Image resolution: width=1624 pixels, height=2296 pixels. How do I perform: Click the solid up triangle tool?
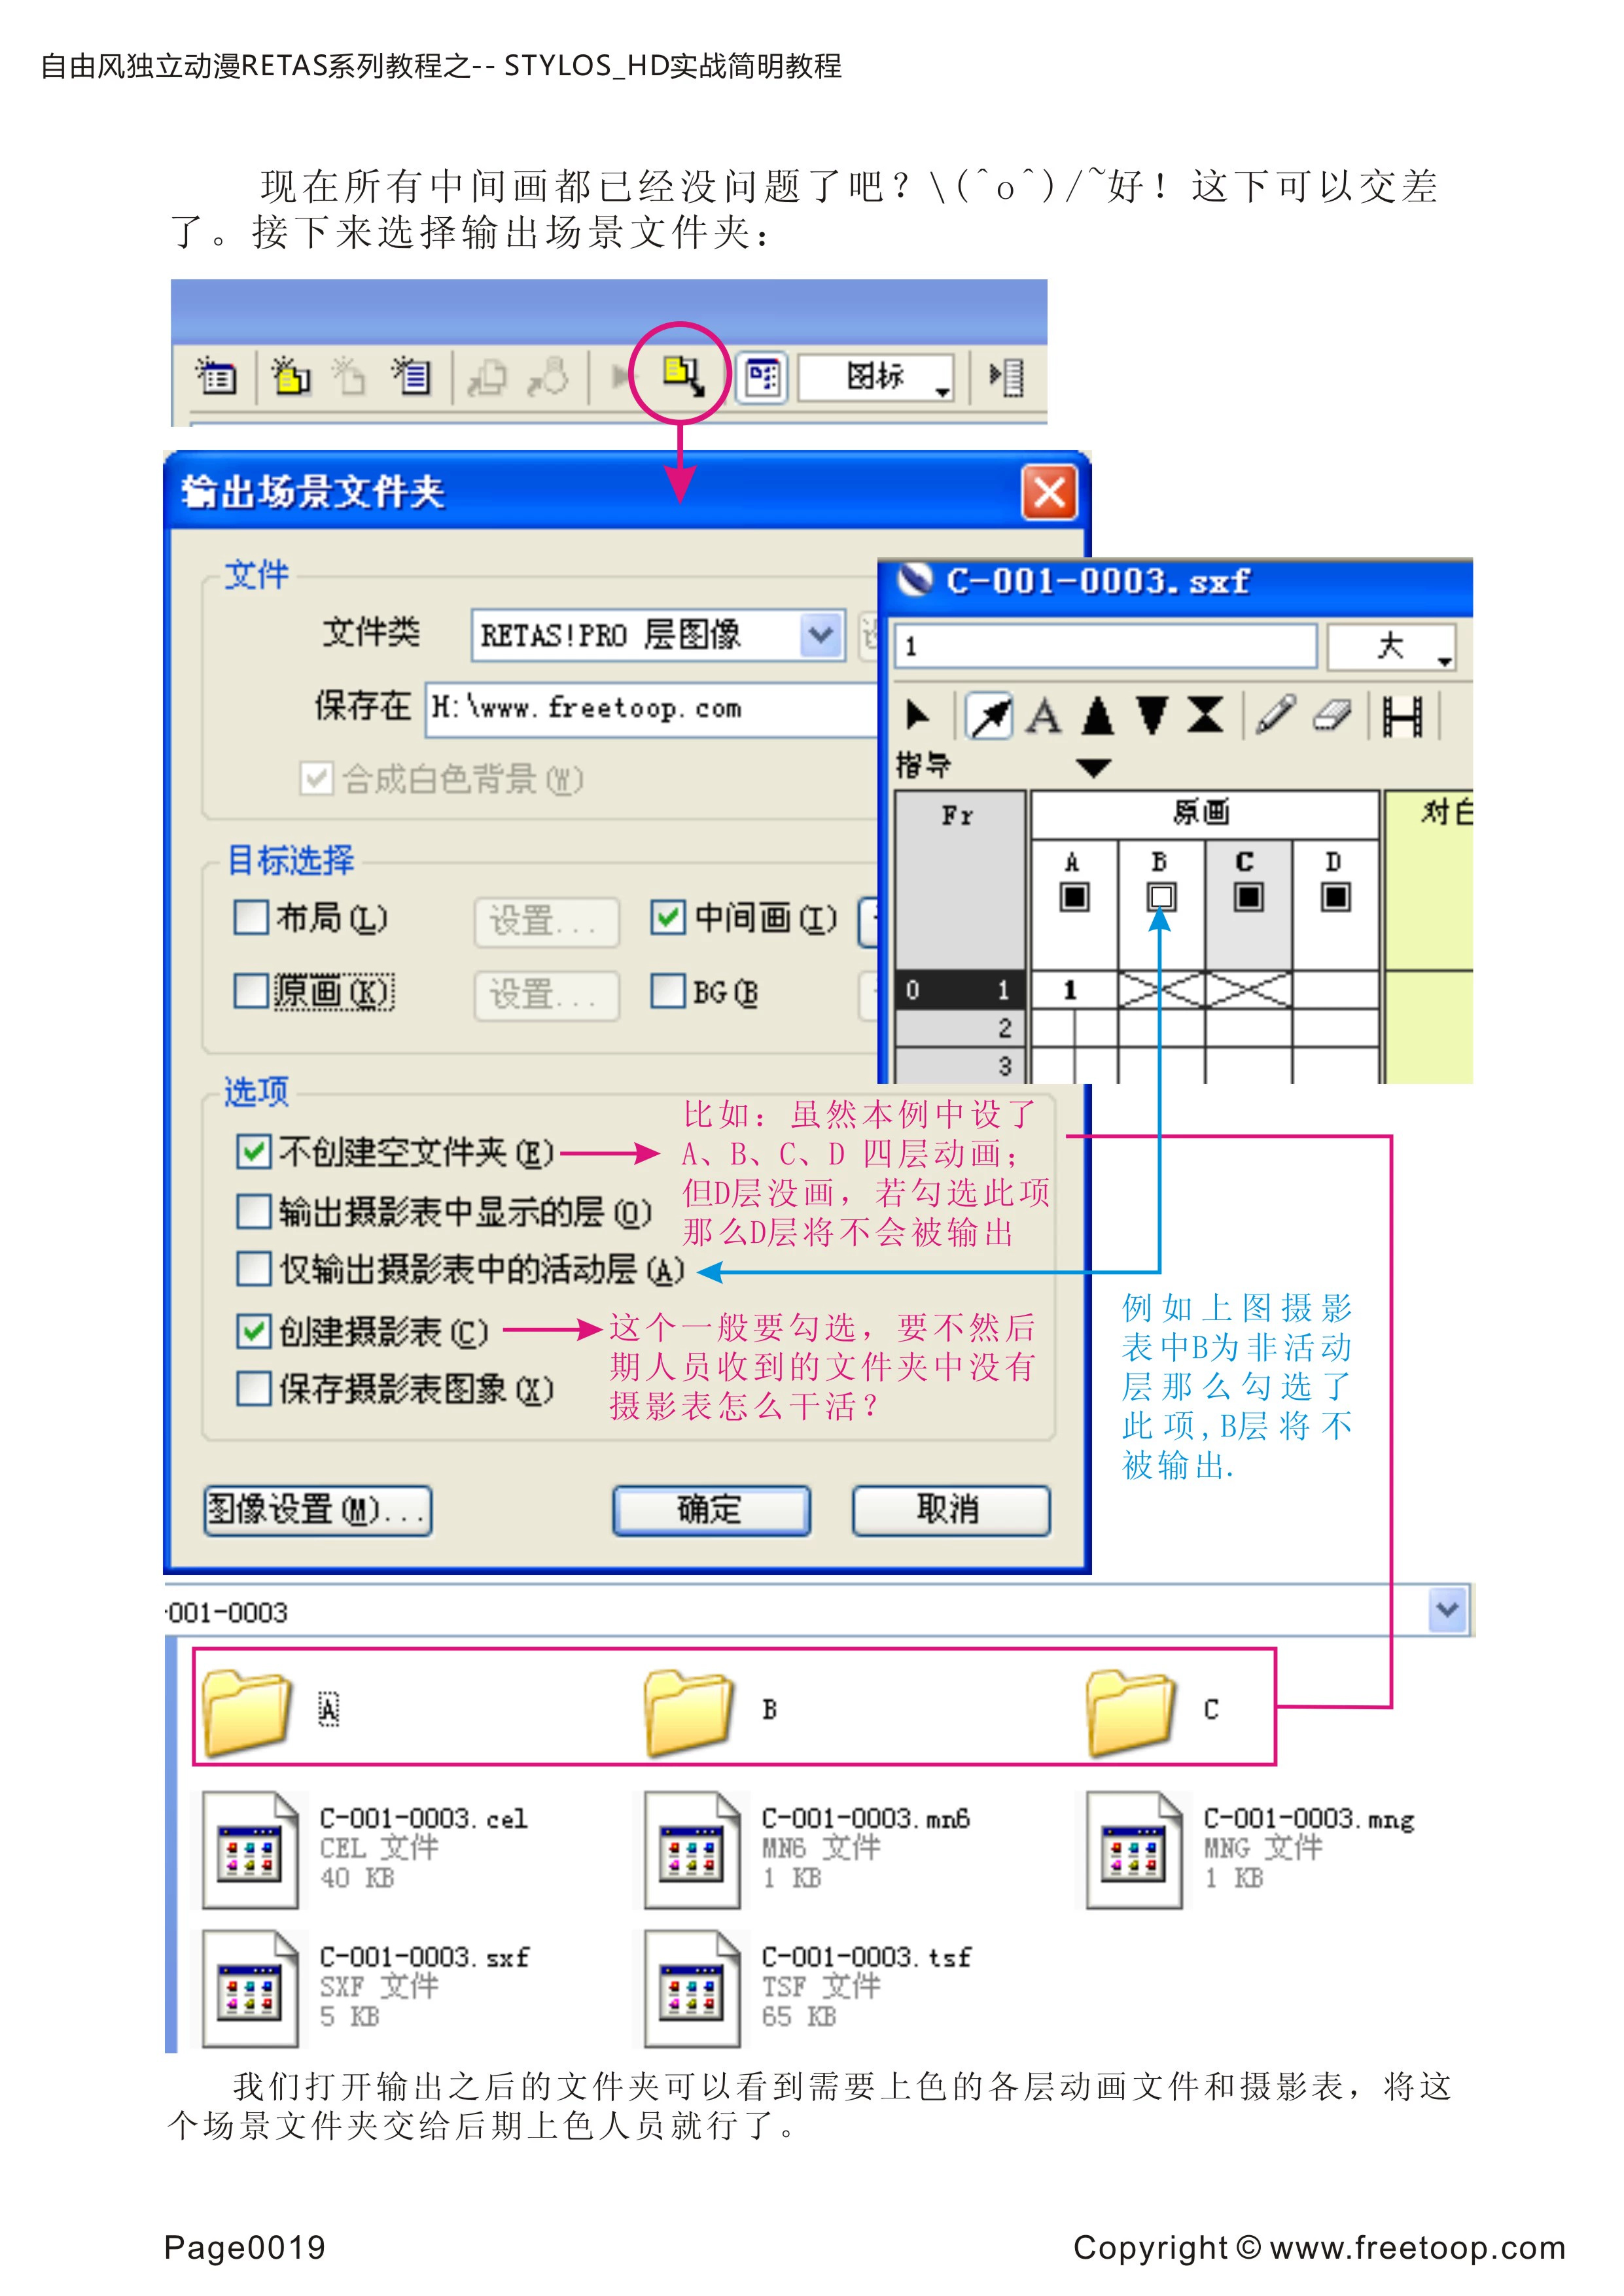tap(1098, 716)
